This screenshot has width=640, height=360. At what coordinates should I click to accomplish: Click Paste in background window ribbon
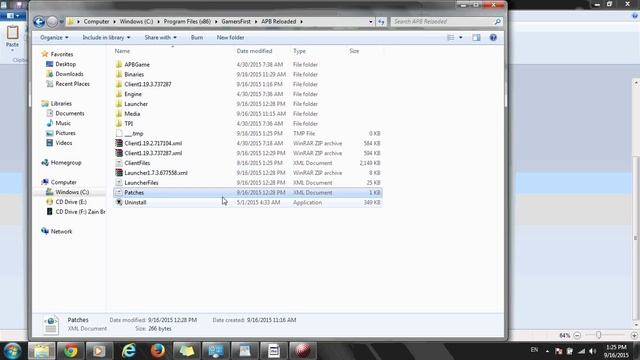pos(12,37)
